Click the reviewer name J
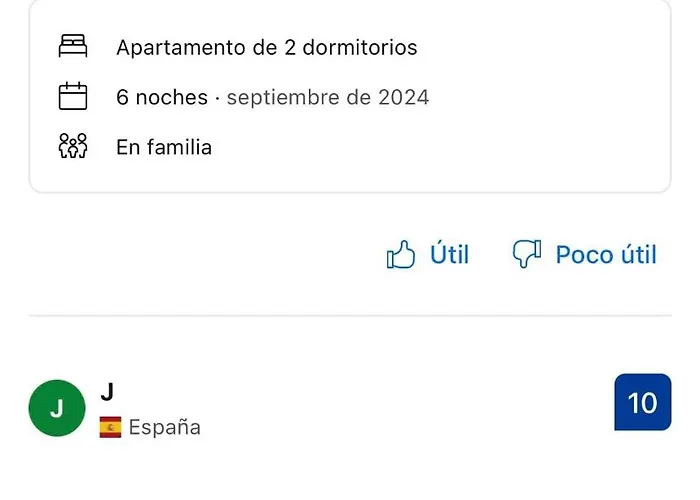700x500 pixels. pyautogui.click(x=107, y=393)
